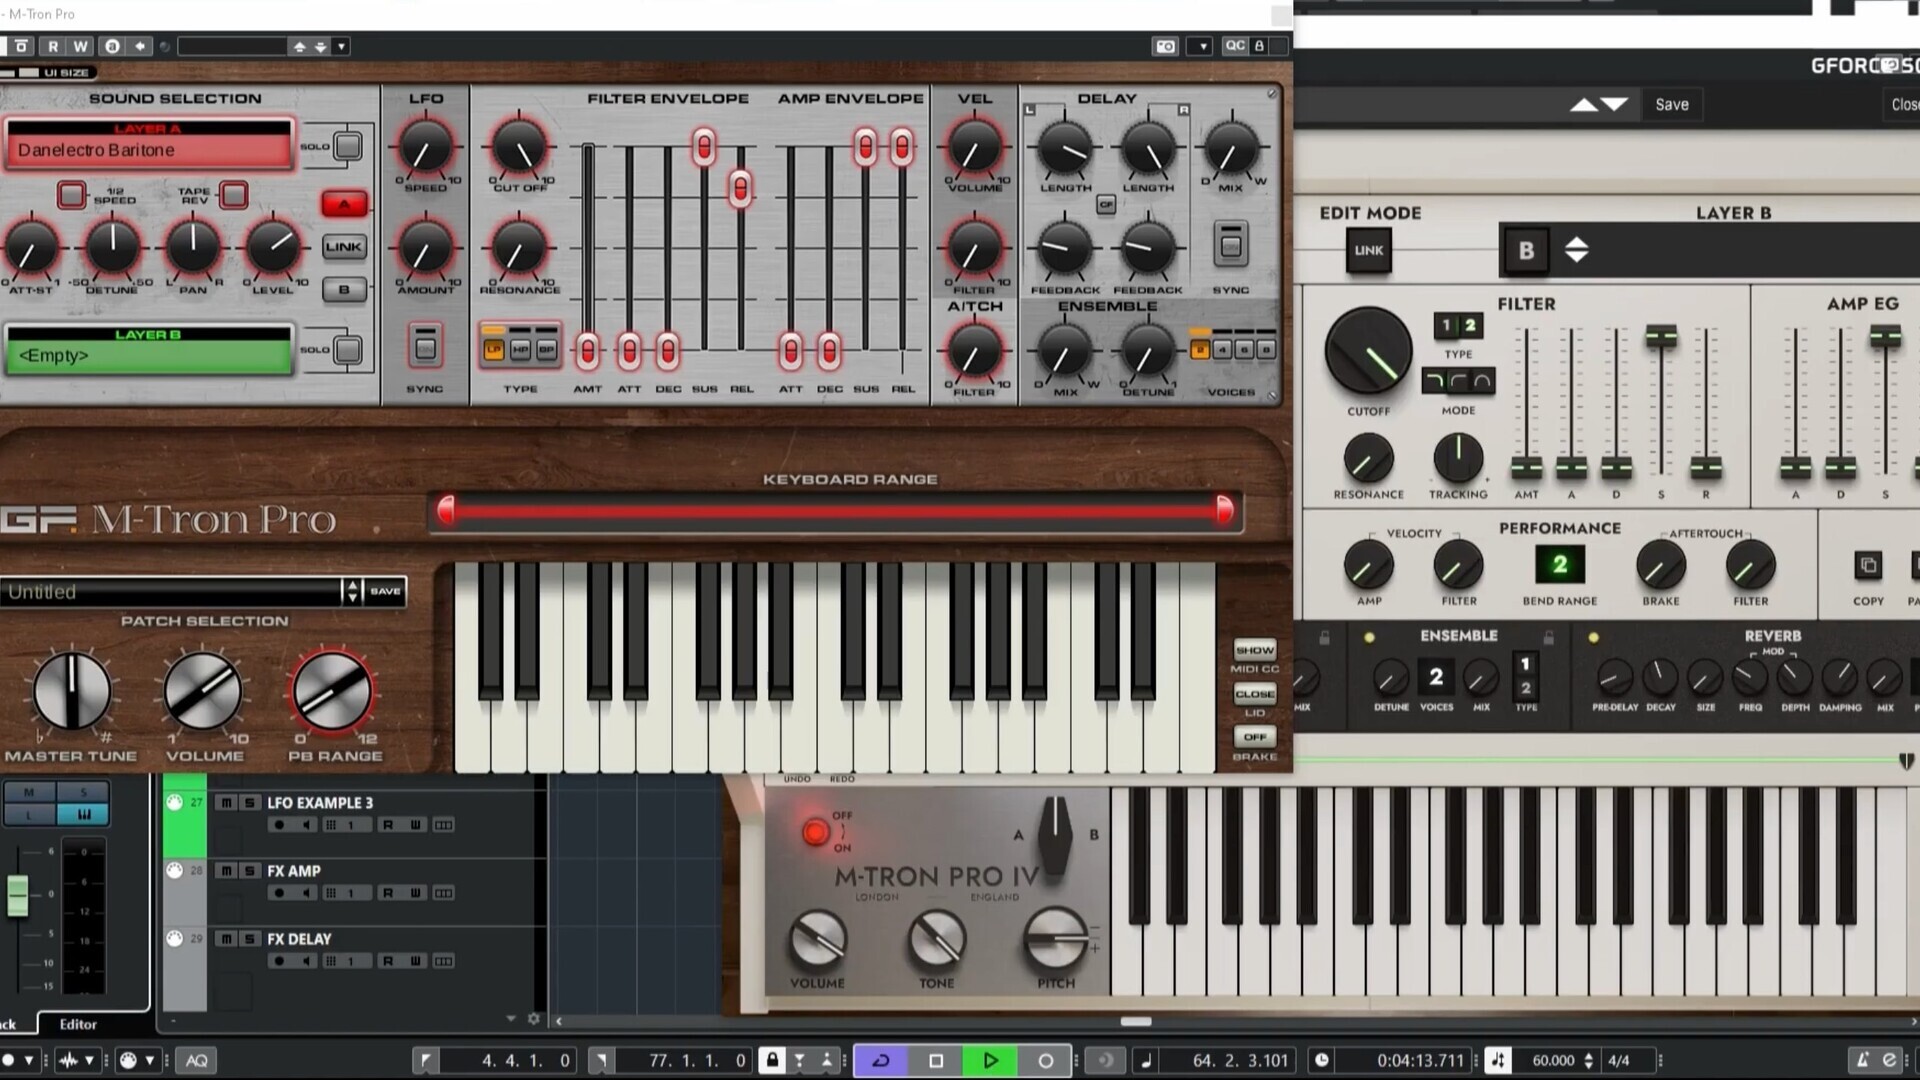Image resolution: width=1920 pixels, height=1080 pixels.
Task: Click SHOW MIDI CC button
Action: click(1254, 650)
